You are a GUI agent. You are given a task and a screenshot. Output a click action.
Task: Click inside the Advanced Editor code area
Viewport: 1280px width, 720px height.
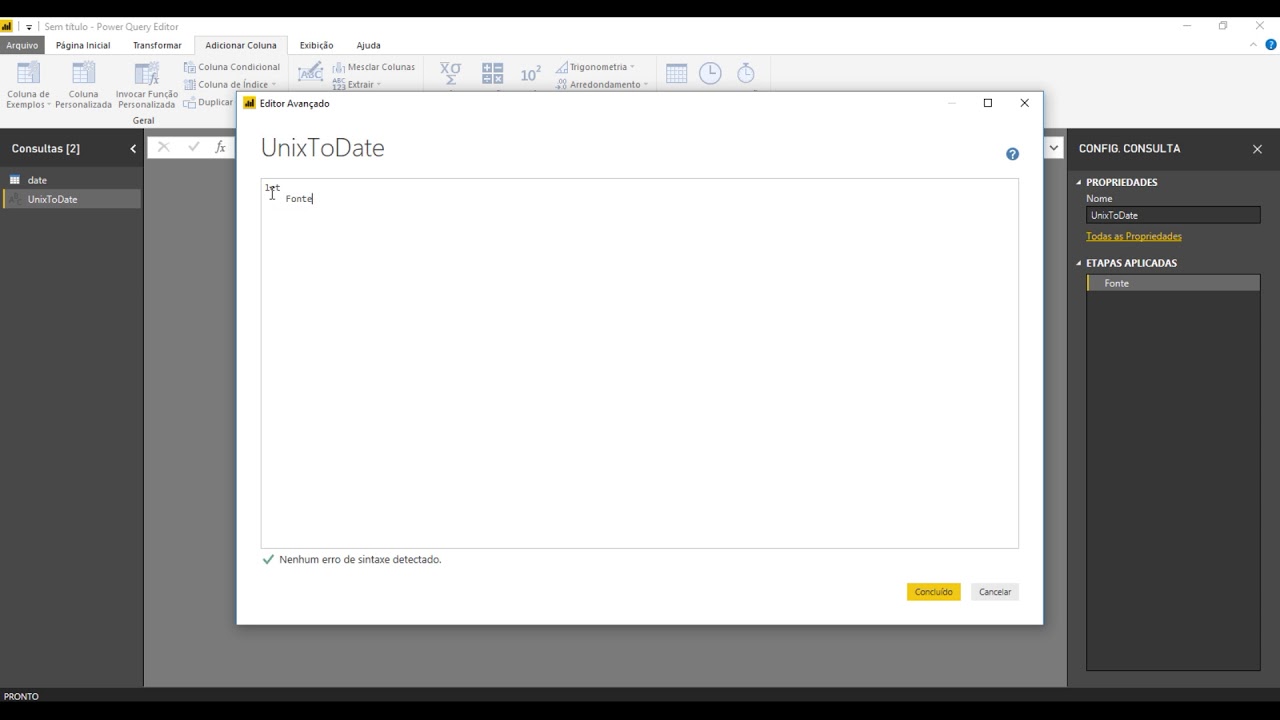[640, 363]
